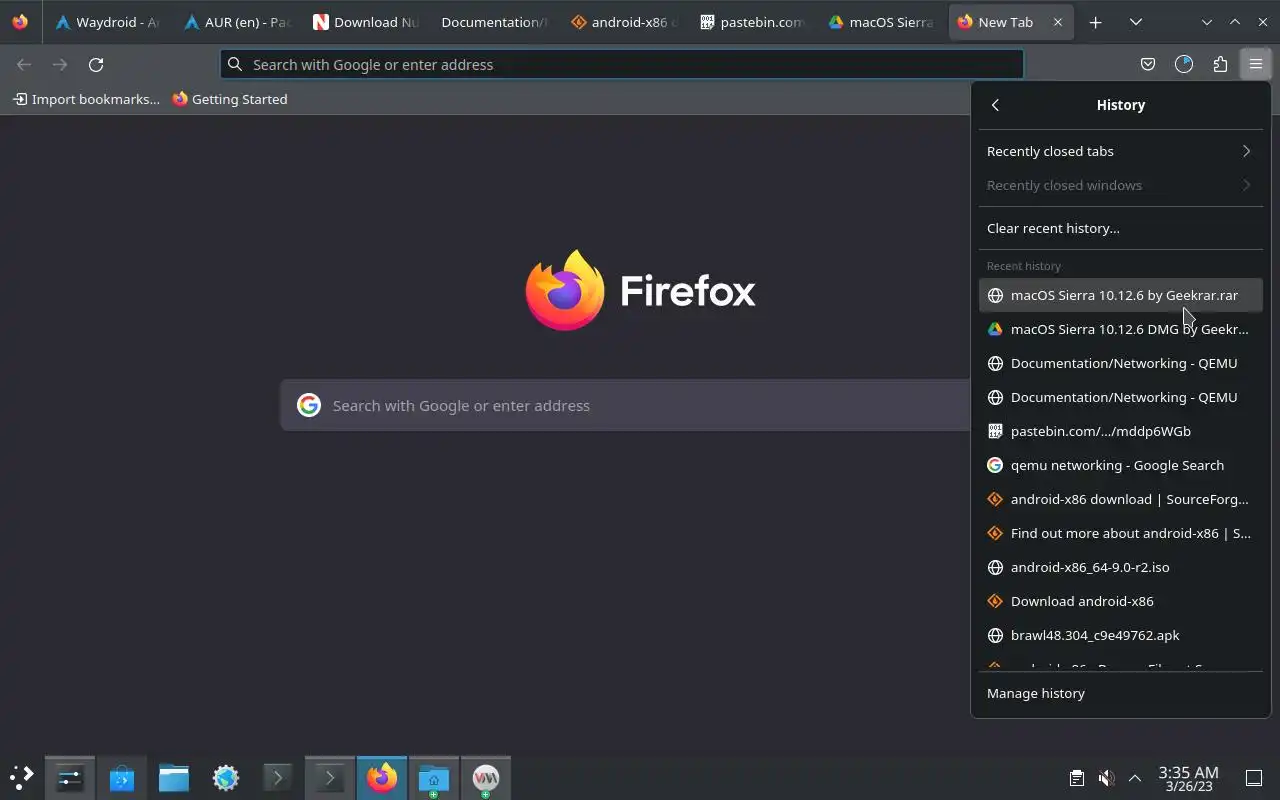Image resolution: width=1280 pixels, height=800 pixels.
Task: Open android-x86 download SourceForge entry
Action: (1120, 499)
